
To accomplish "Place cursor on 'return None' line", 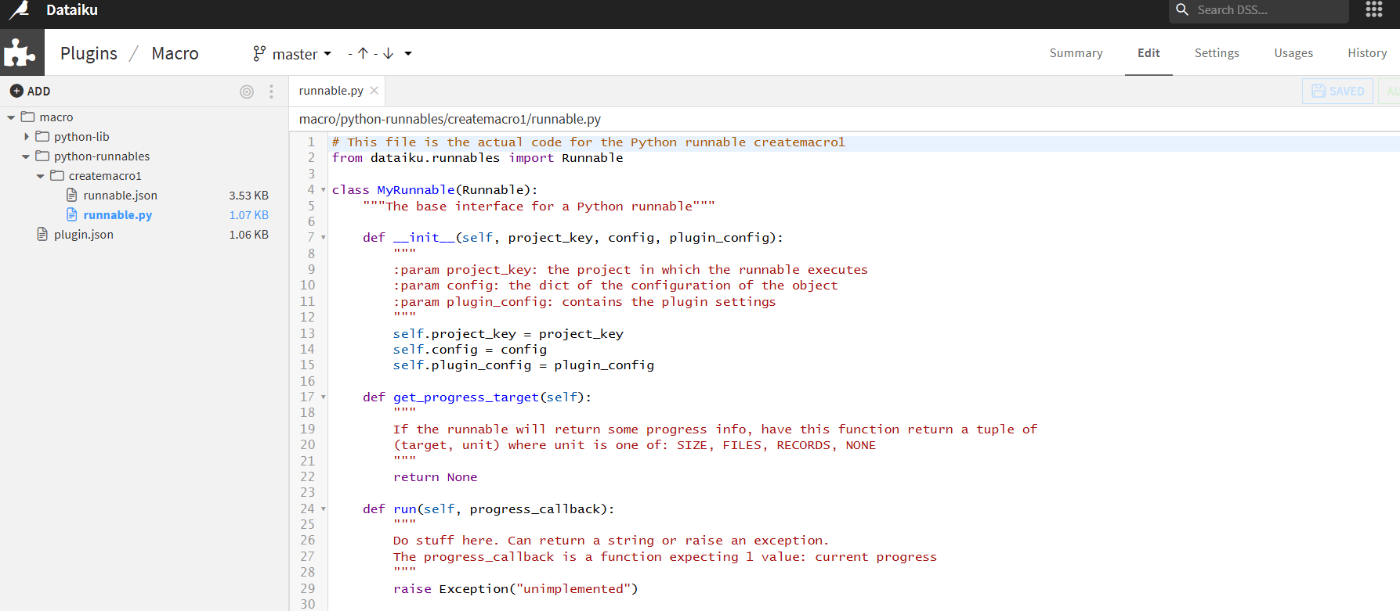I will click(x=435, y=477).
